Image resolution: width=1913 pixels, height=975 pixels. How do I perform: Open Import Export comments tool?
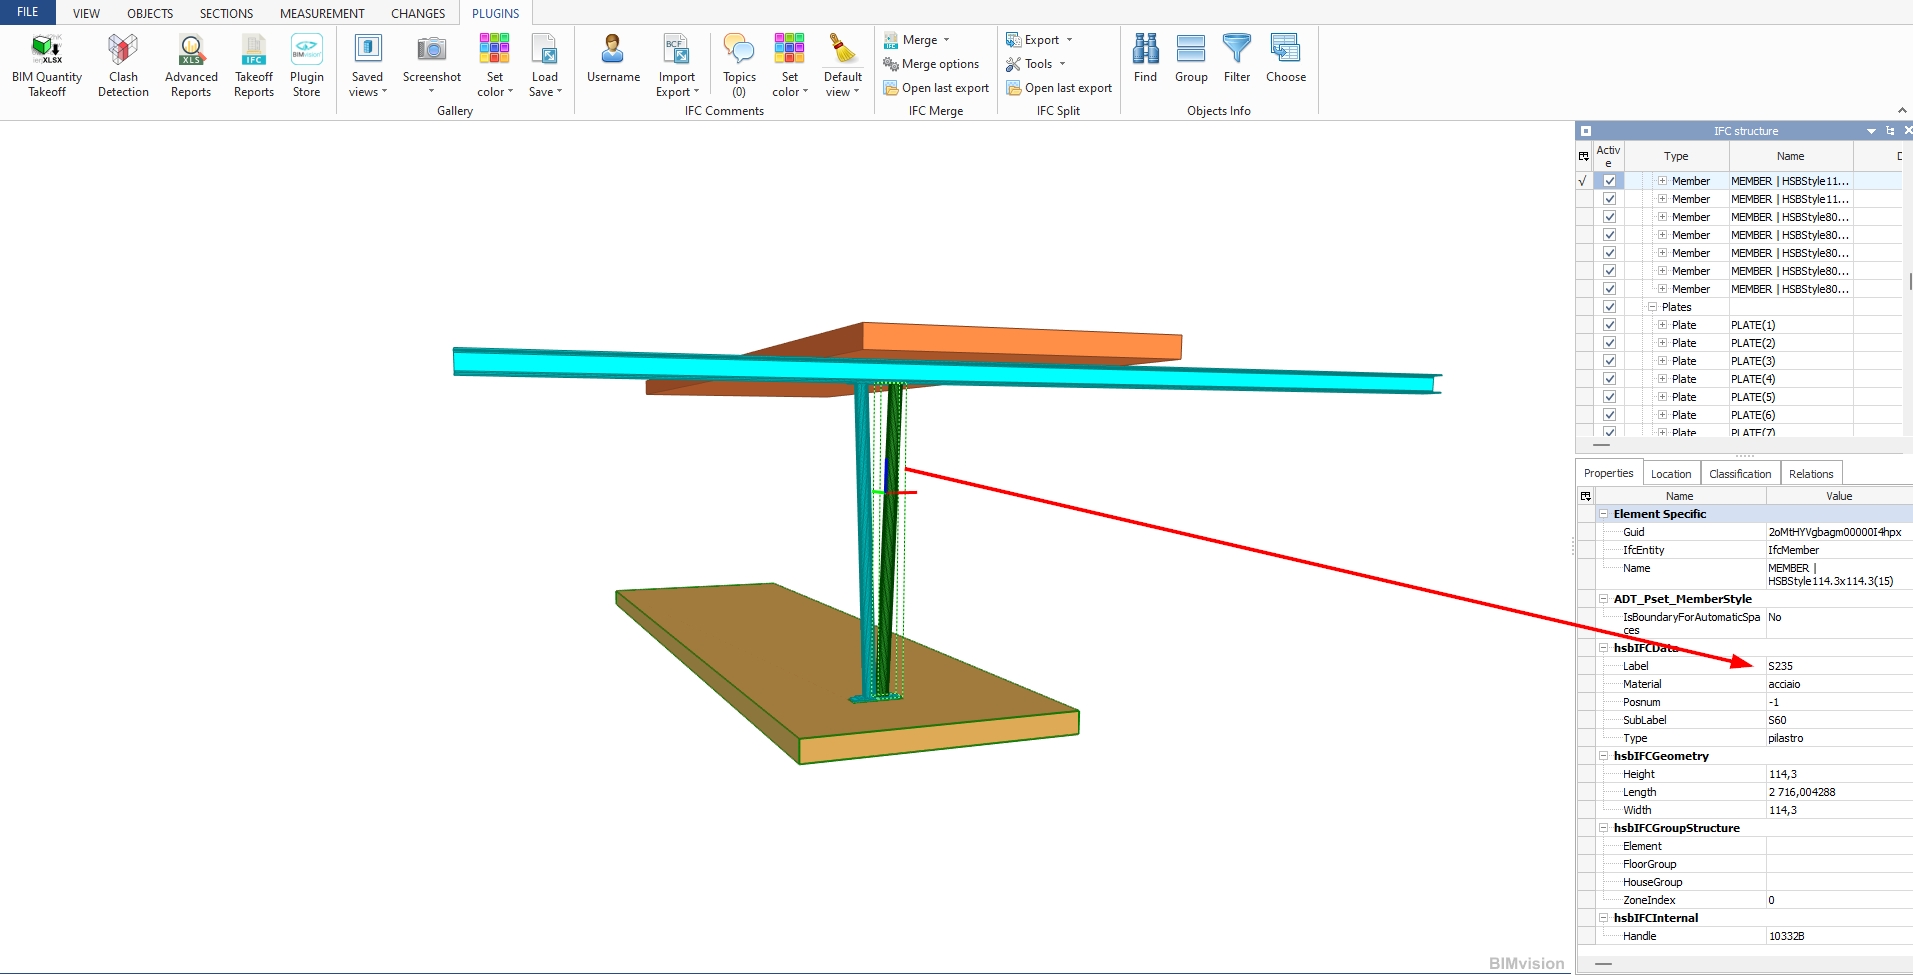click(677, 65)
